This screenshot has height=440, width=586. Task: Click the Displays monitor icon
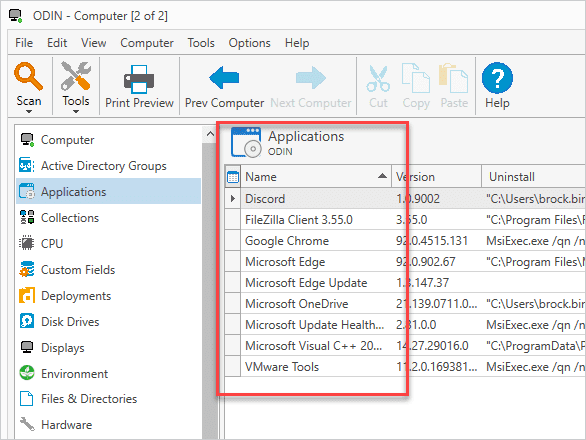pos(27,347)
